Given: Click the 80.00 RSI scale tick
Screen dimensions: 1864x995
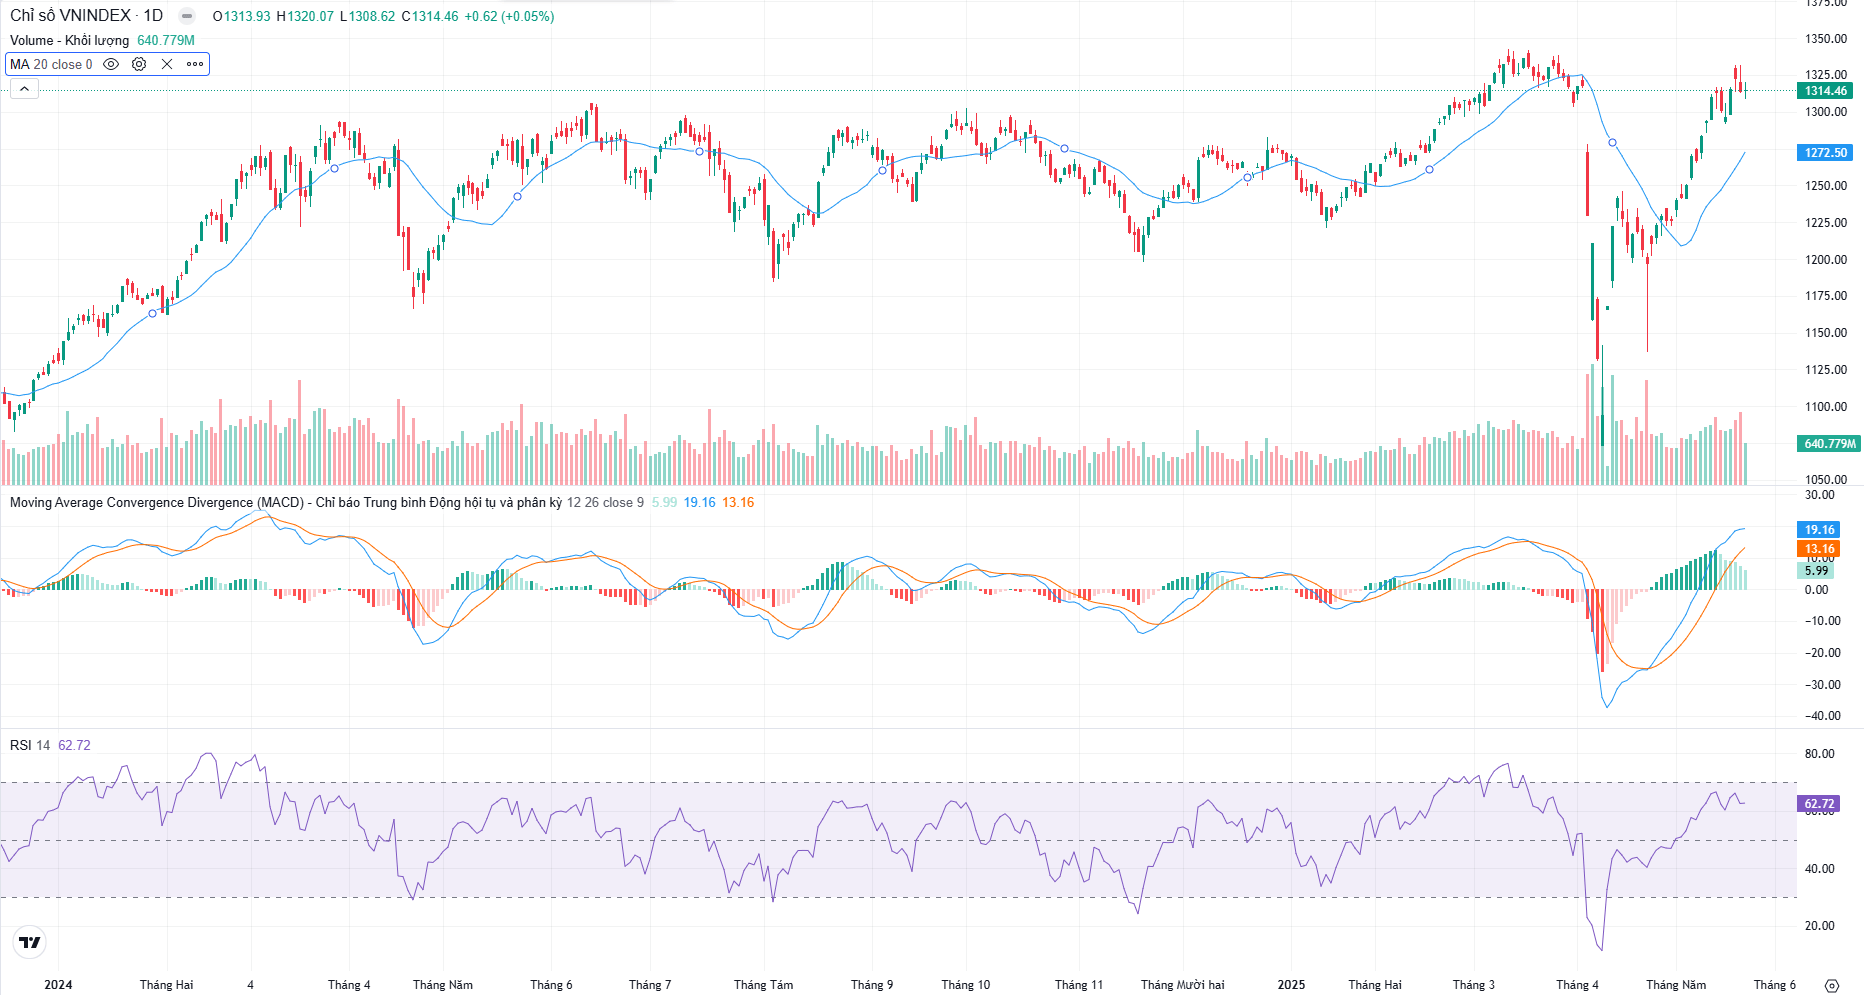Looking at the screenshot, I should pos(1820,754).
